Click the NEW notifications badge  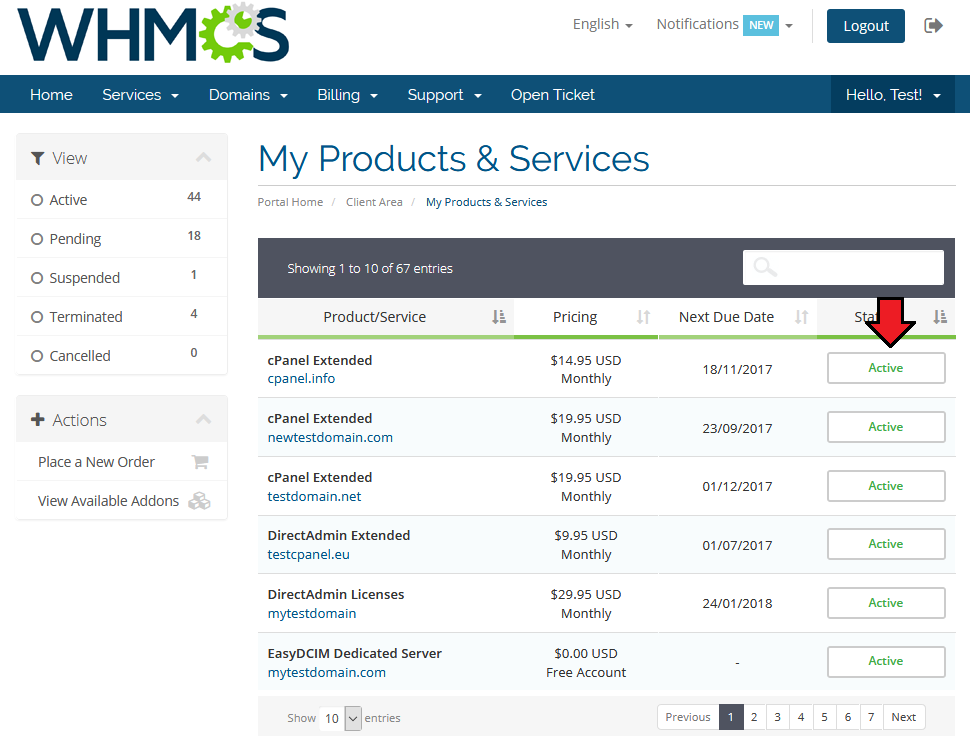click(x=761, y=25)
